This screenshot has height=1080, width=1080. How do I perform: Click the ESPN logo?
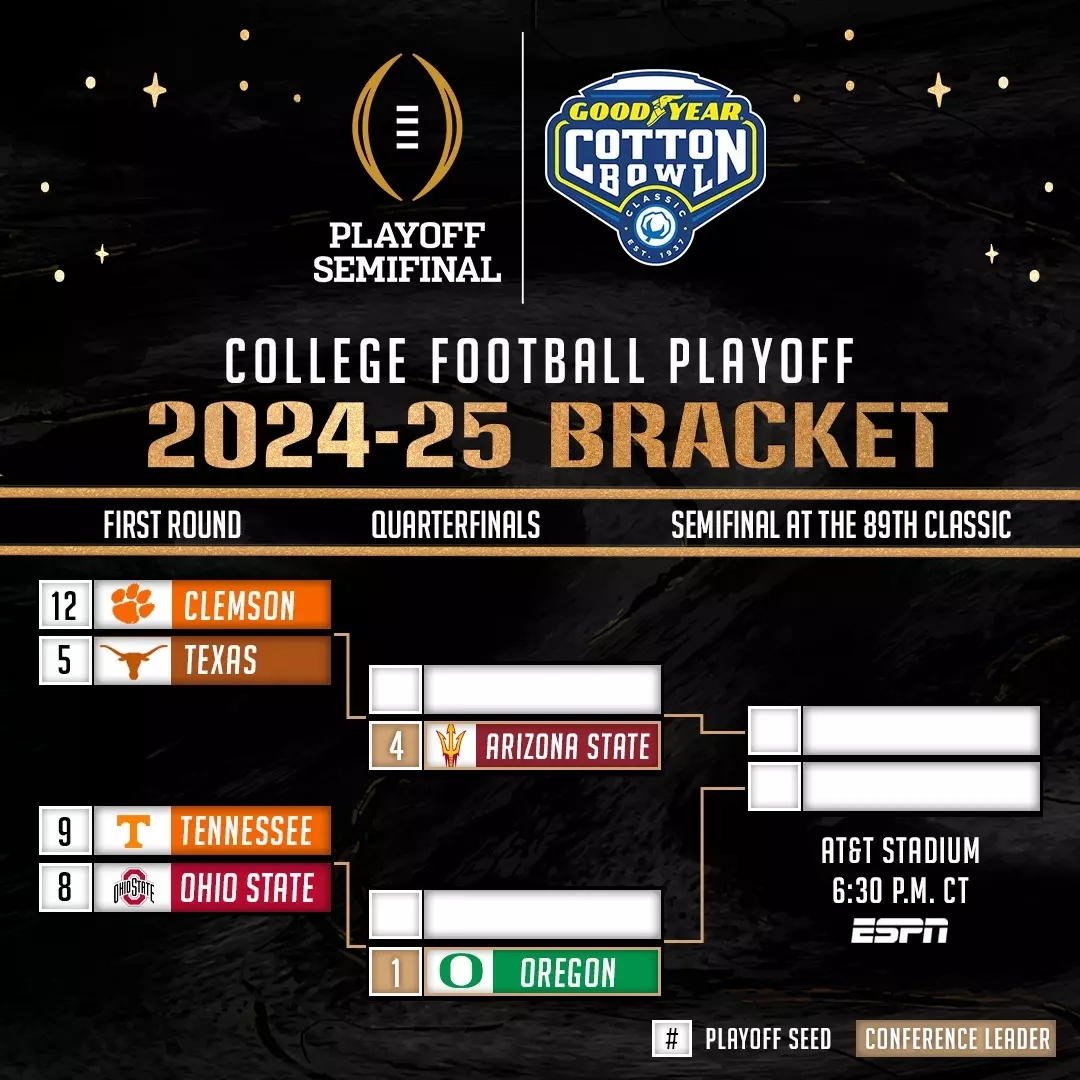pos(900,932)
